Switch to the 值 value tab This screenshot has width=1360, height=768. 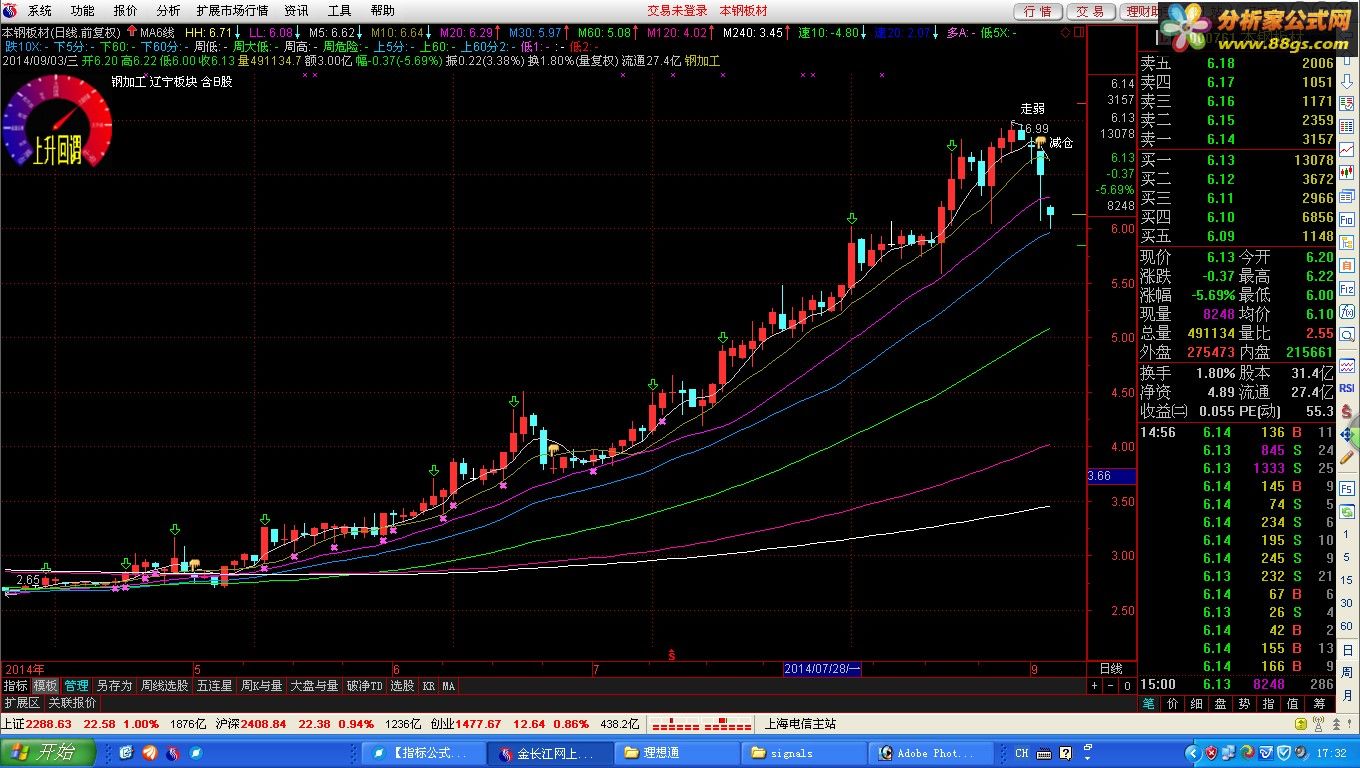(1293, 704)
